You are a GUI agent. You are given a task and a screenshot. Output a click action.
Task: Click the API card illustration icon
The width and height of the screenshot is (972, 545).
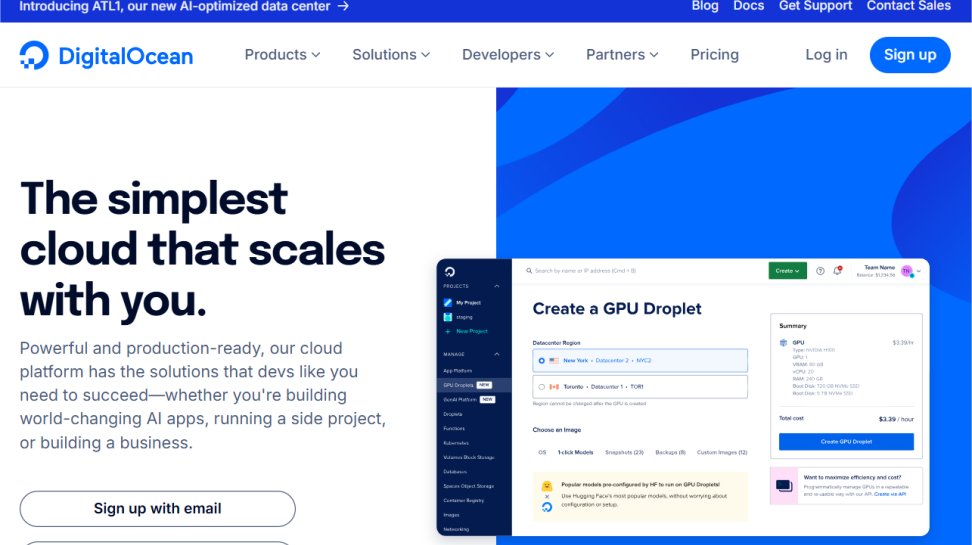[x=784, y=486]
